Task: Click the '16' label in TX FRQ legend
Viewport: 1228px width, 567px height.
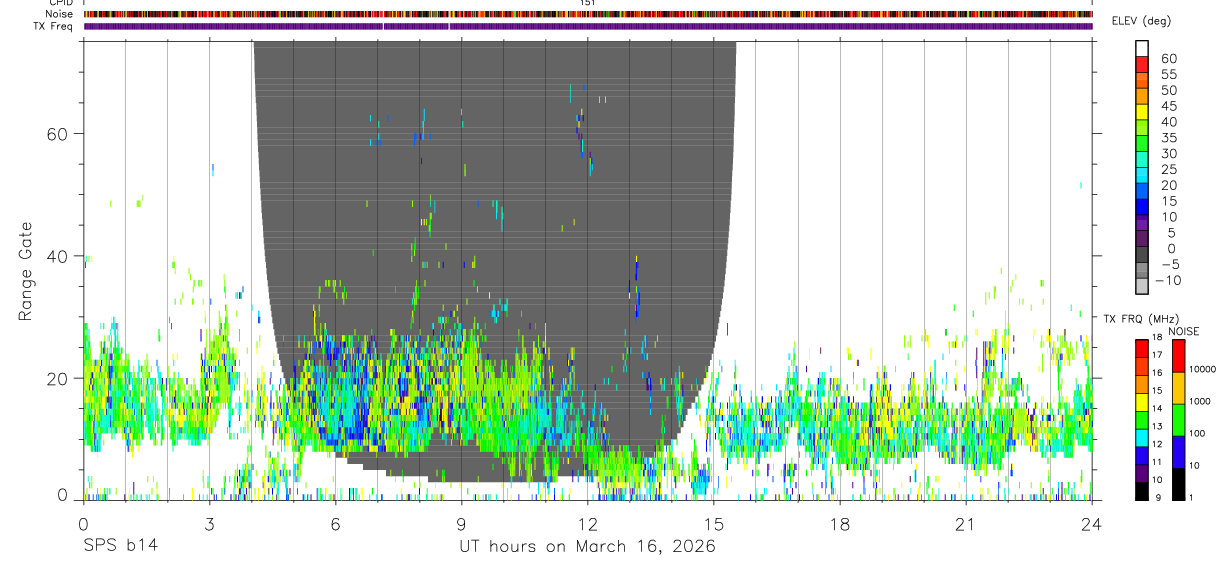Action: (x=1156, y=373)
